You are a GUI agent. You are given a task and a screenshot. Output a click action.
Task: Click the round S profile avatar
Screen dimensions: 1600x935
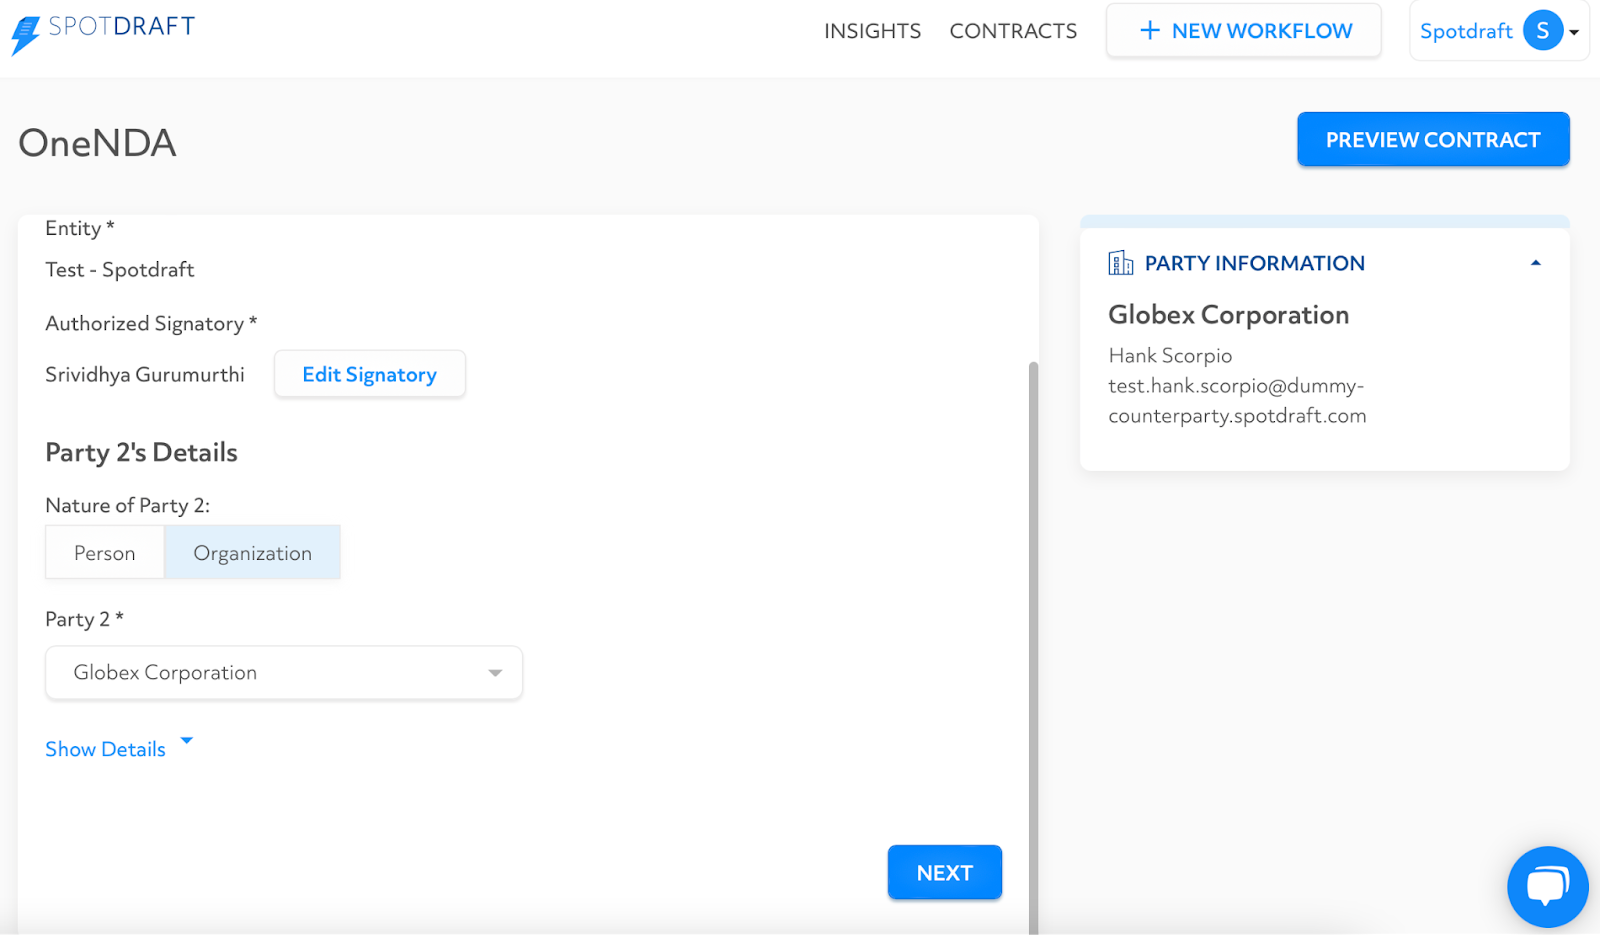point(1542,31)
